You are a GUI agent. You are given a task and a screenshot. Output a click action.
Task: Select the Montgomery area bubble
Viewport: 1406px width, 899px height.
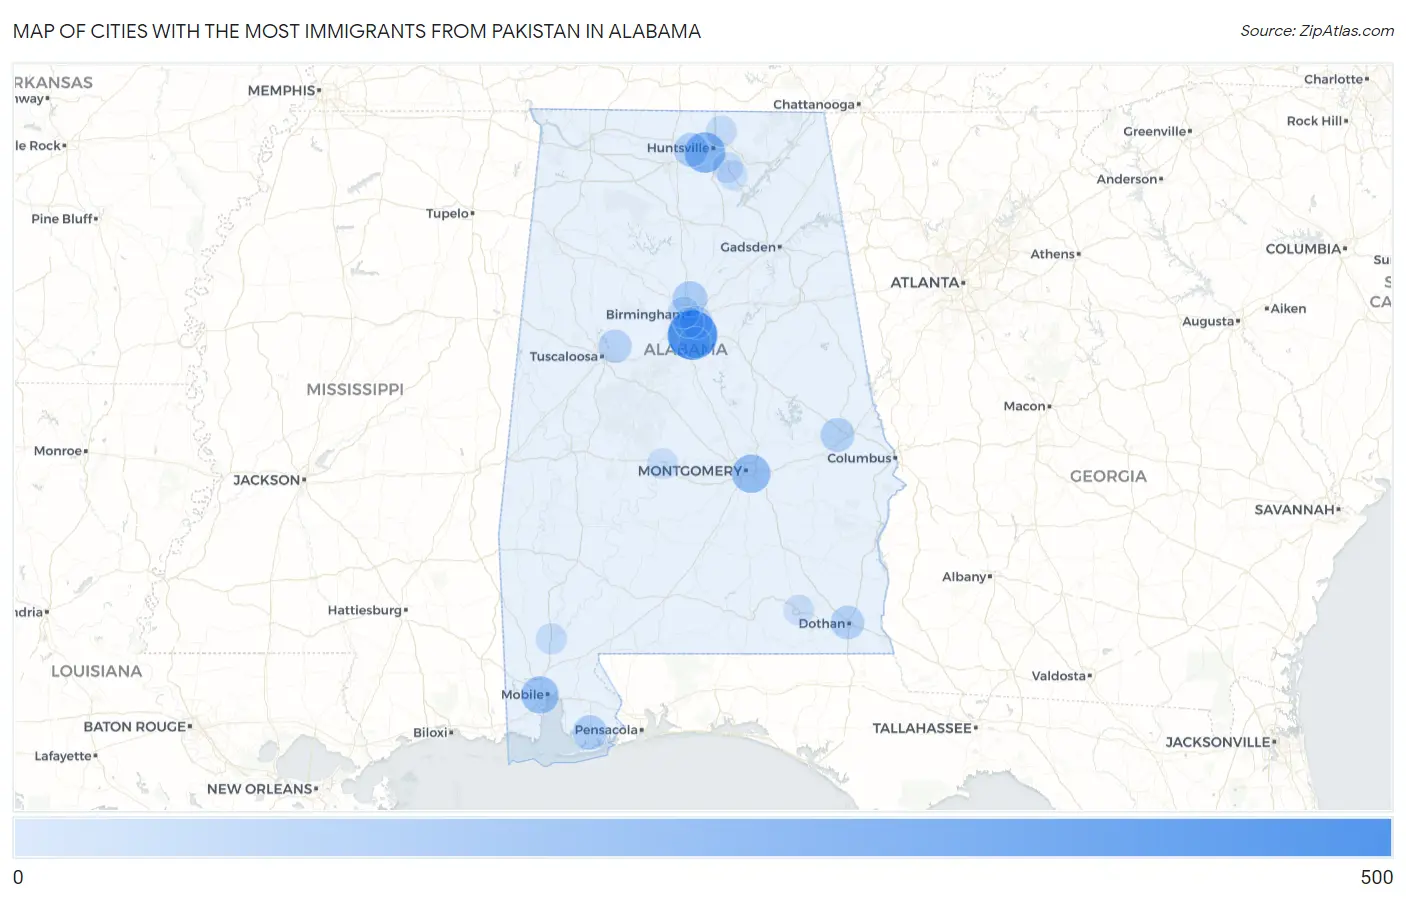pos(751,473)
